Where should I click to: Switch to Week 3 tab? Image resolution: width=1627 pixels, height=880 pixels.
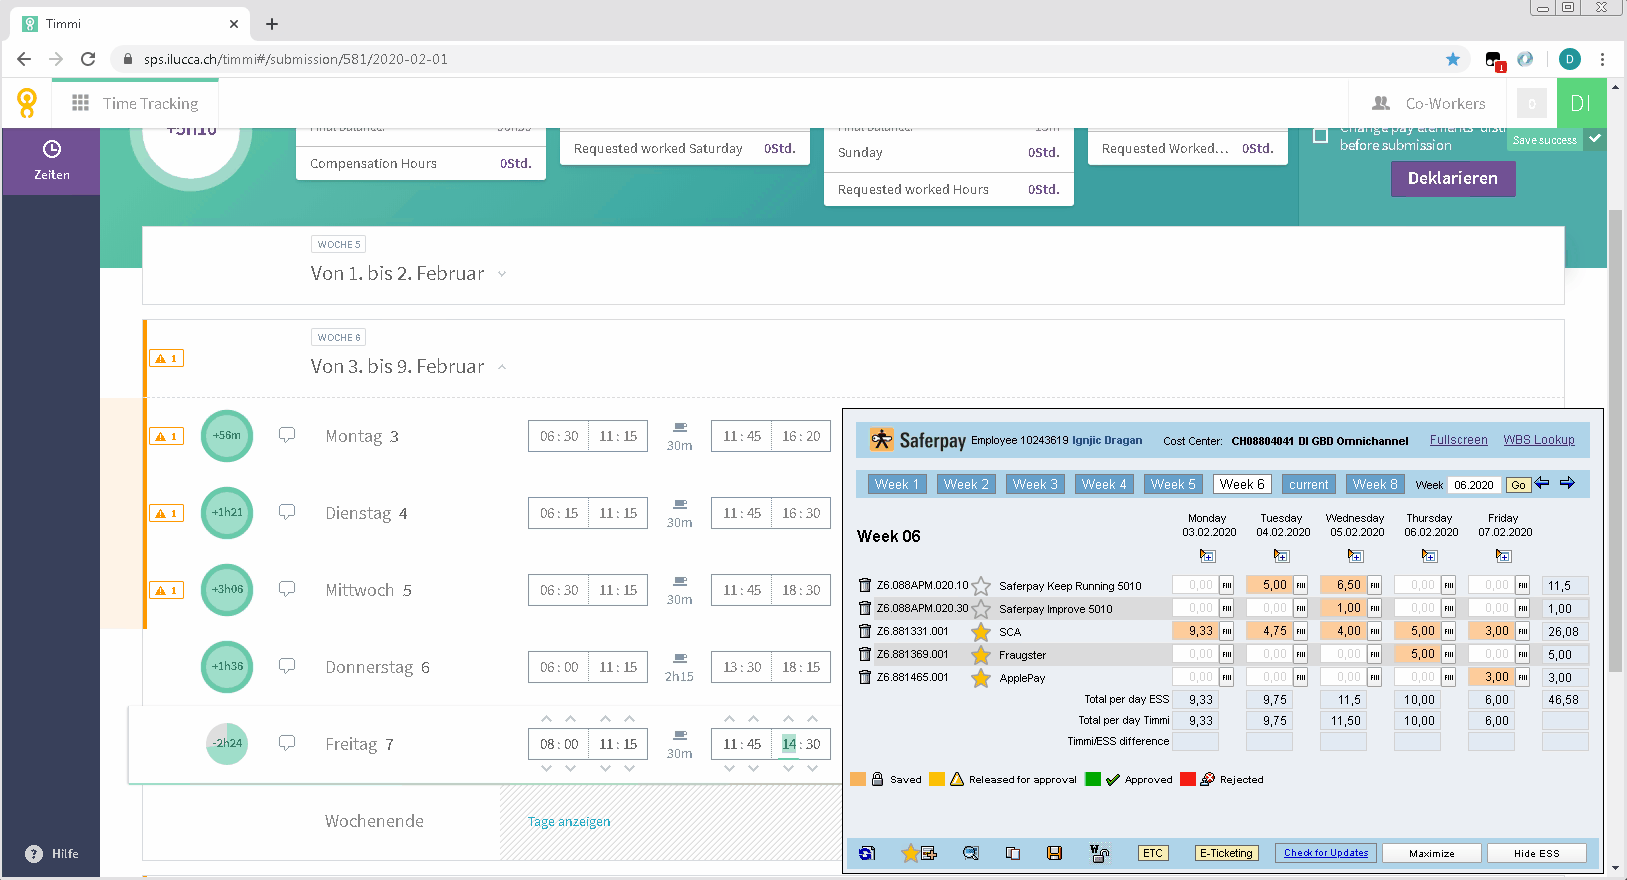(x=1034, y=484)
